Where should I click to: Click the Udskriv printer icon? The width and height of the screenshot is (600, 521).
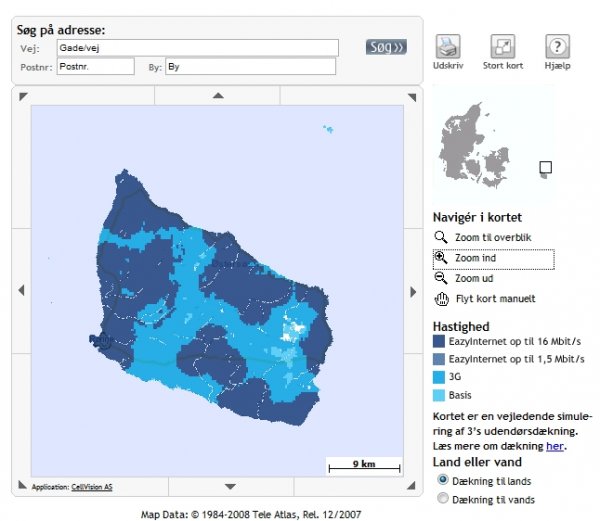(x=448, y=46)
